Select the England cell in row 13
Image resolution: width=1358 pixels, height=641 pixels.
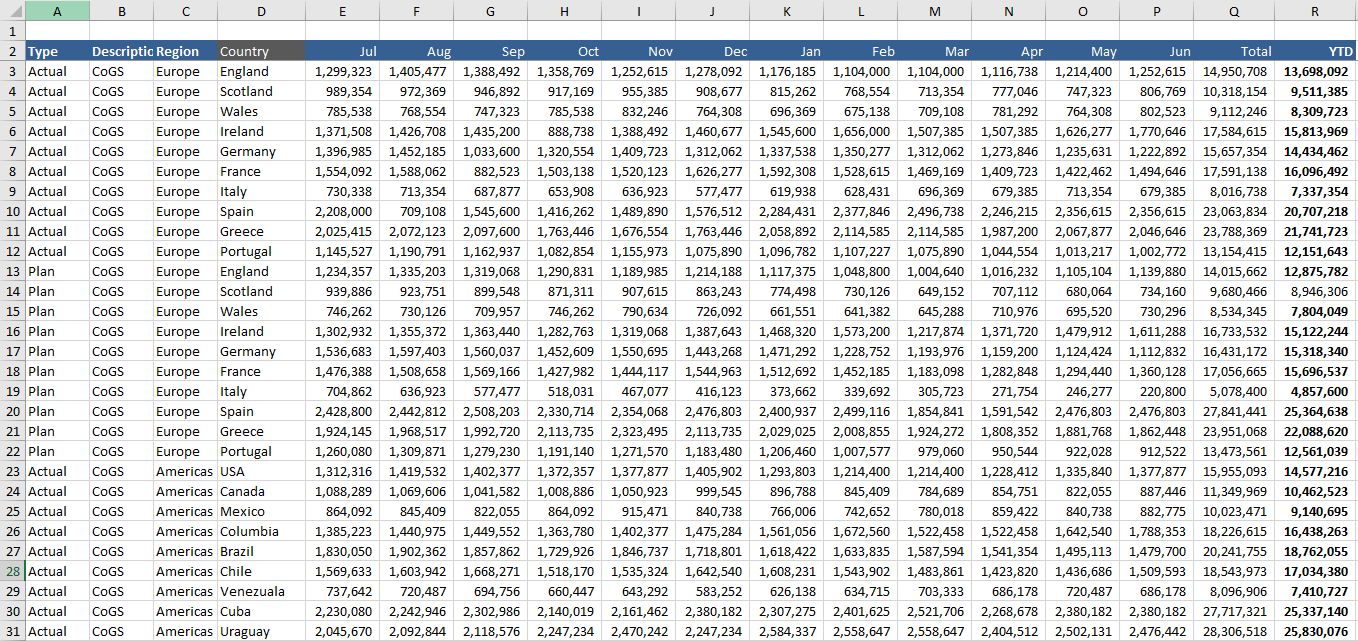[x=261, y=271]
